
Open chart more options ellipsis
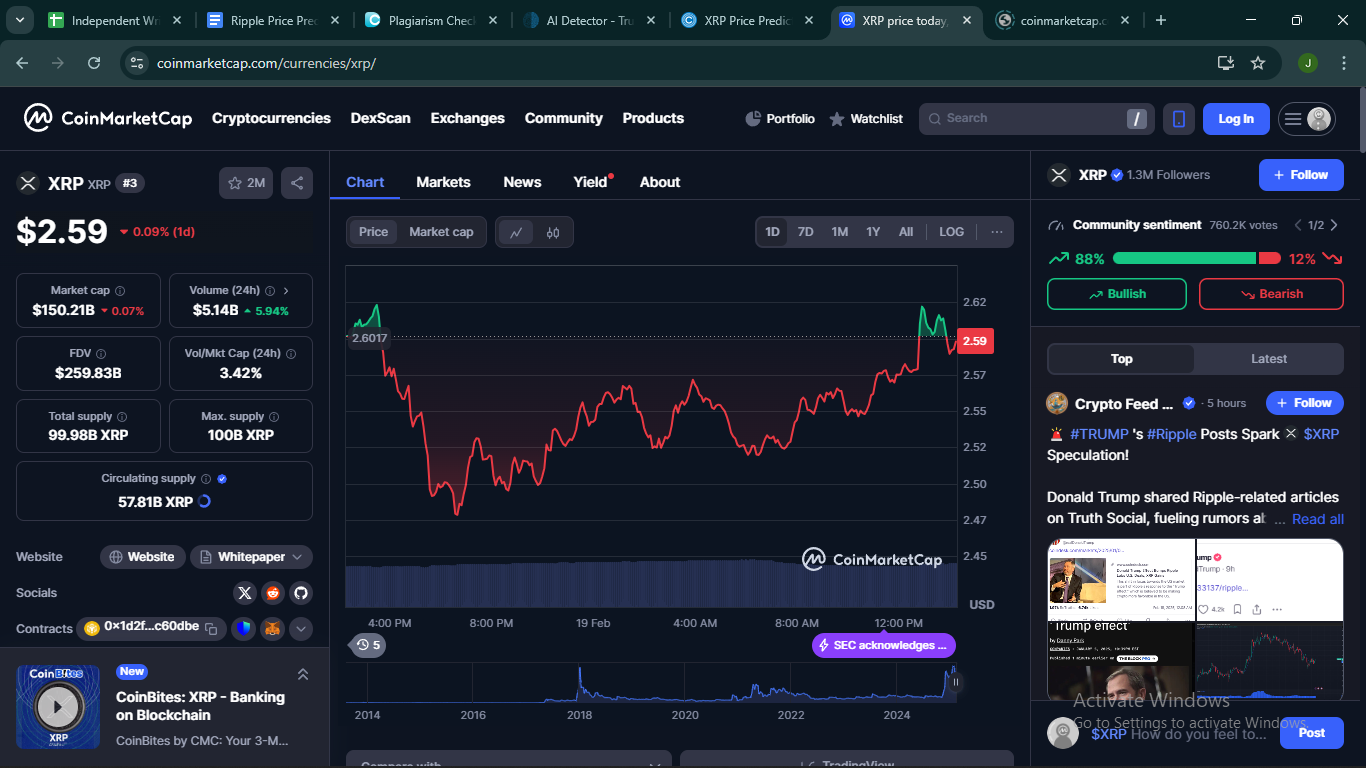click(x=997, y=232)
